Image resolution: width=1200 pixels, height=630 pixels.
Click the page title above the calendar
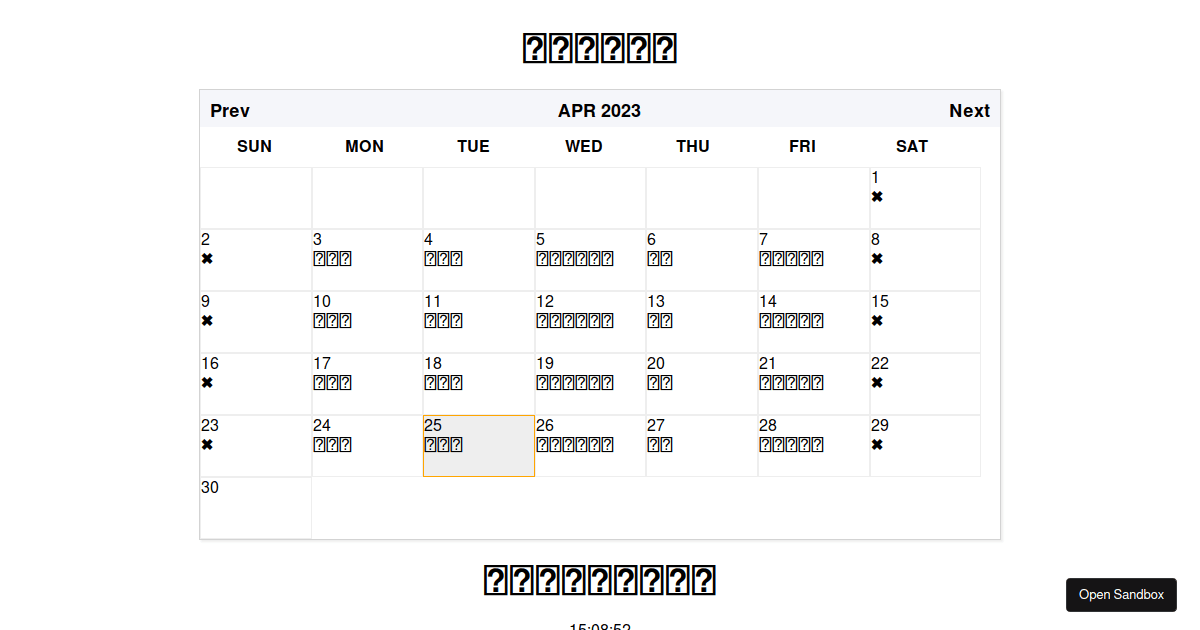(x=599, y=46)
